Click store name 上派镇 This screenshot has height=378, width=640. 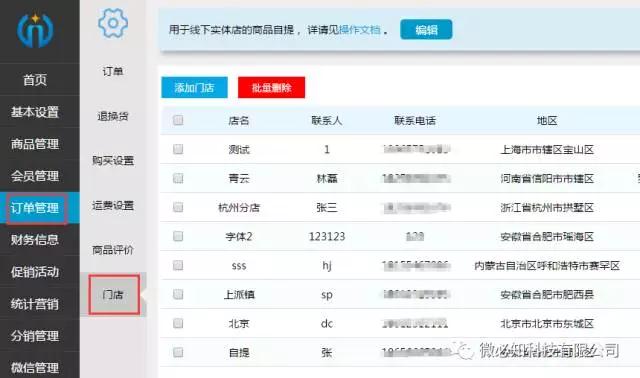click(x=239, y=295)
